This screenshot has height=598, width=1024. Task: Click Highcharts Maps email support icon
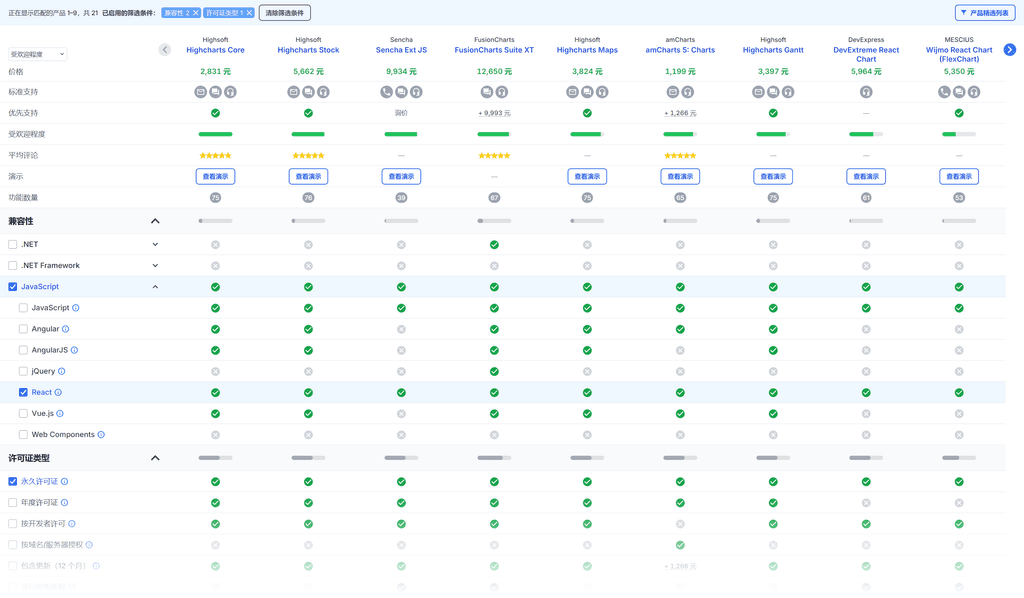572,92
